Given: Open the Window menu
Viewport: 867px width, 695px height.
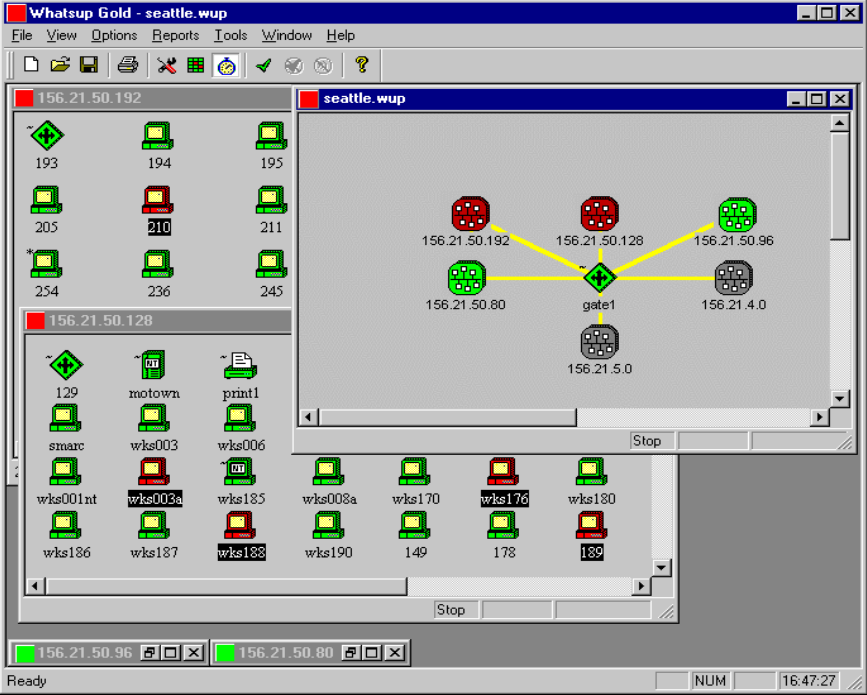Looking at the screenshot, I should 286,35.
